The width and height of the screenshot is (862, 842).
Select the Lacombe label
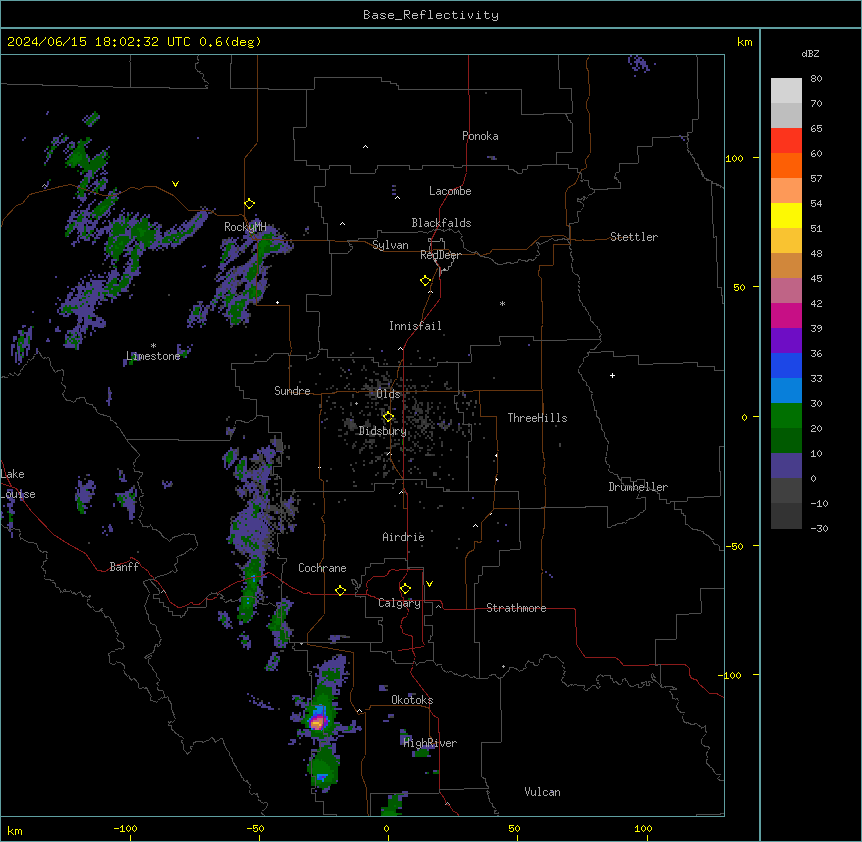tap(450, 191)
